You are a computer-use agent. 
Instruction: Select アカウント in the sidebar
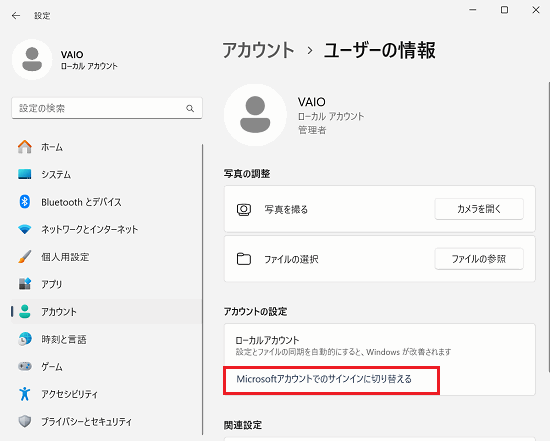click(x=107, y=312)
